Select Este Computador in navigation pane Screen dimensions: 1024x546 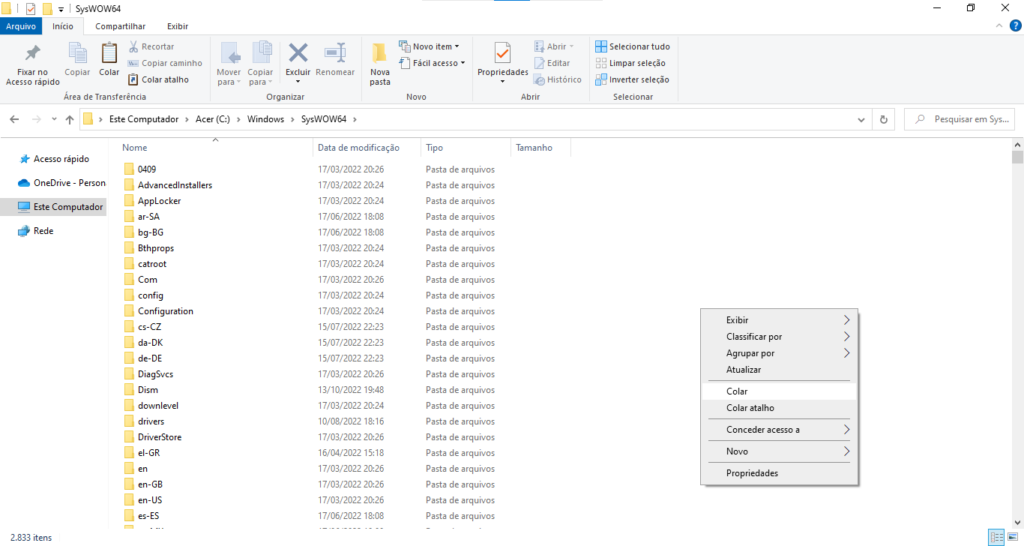68,207
